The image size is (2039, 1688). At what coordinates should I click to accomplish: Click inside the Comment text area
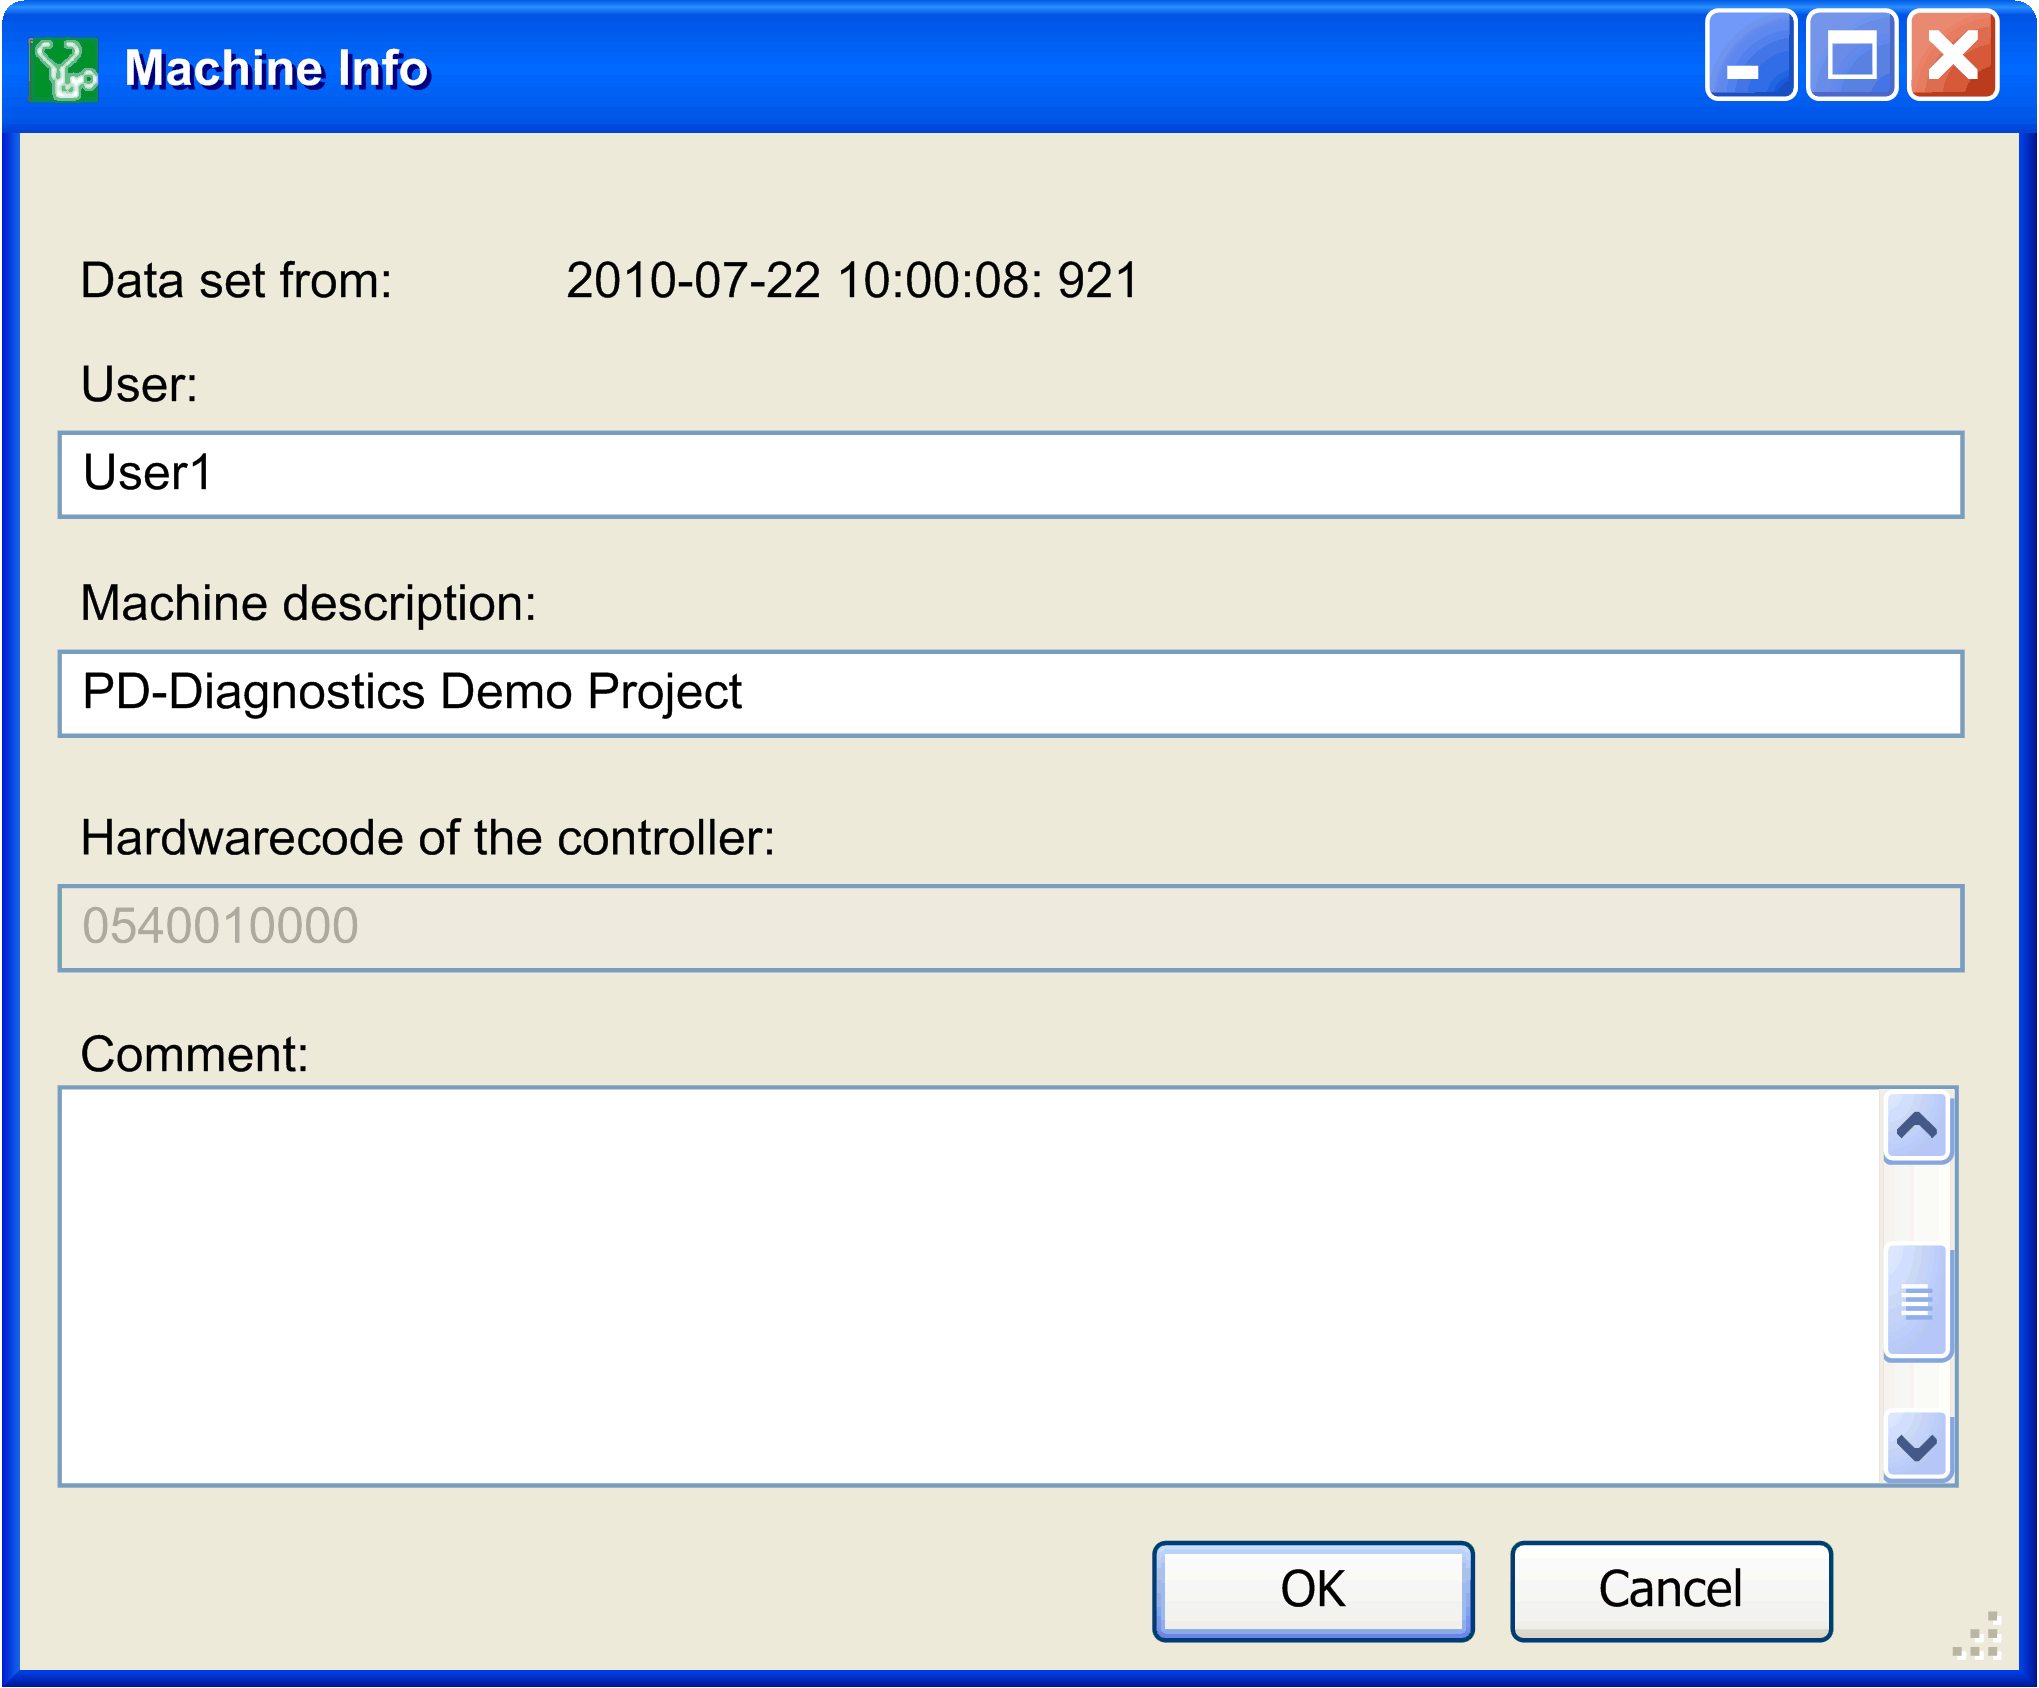tap(970, 1286)
